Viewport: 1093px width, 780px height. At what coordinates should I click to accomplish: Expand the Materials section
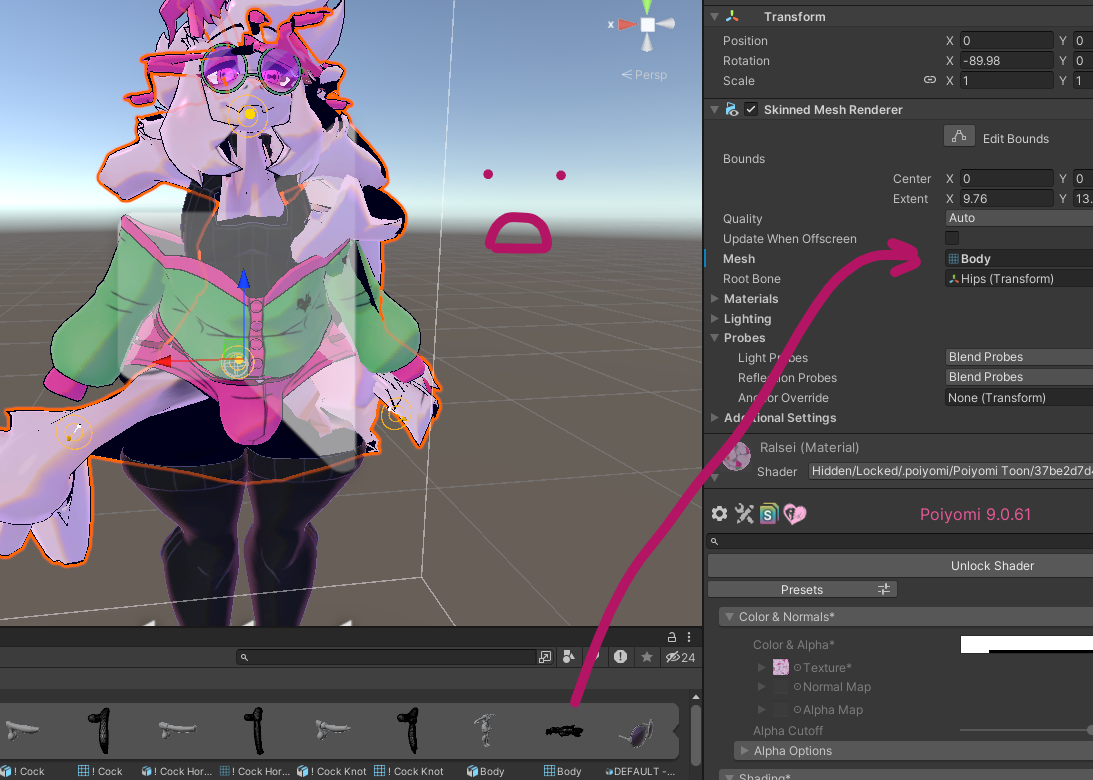coord(714,298)
